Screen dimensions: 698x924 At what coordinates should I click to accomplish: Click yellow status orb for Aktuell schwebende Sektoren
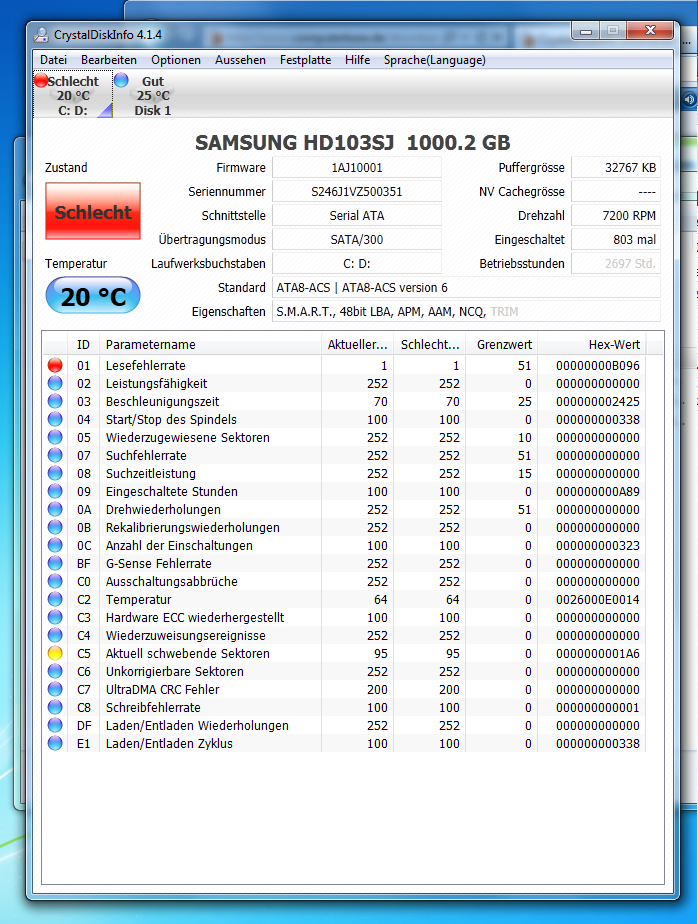(55, 654)
